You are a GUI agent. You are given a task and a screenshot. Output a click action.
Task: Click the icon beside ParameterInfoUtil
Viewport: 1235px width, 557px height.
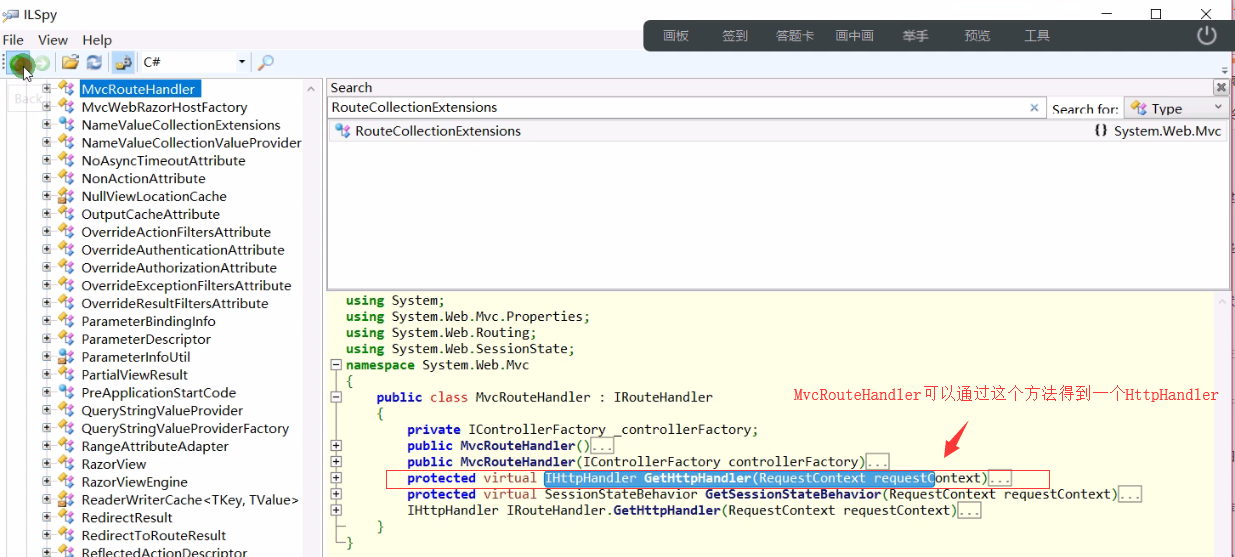[66, 357]
